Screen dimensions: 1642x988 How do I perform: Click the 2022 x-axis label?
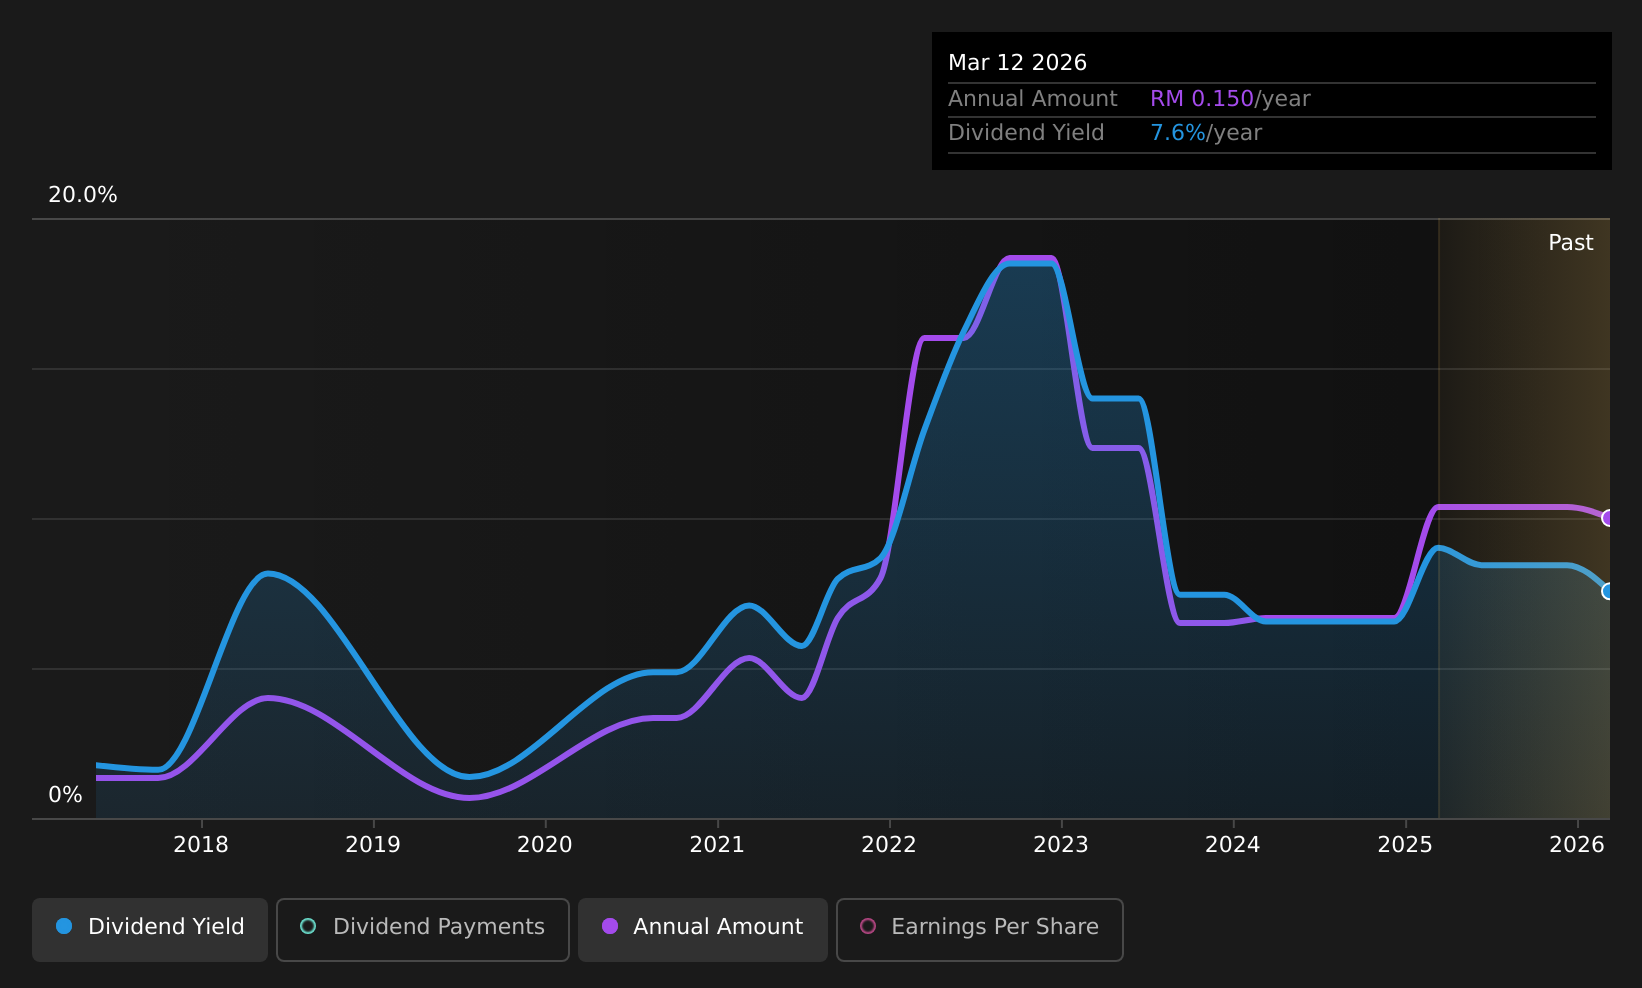pos(889,845)
